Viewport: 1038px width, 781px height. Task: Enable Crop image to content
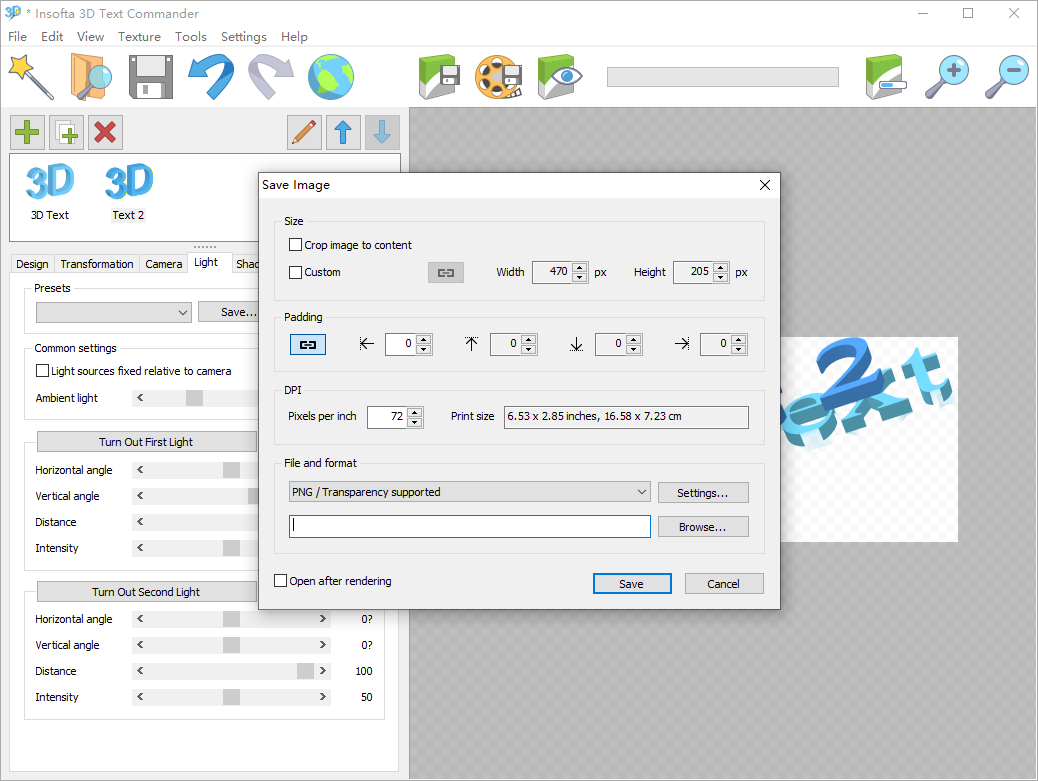(296, 243)
